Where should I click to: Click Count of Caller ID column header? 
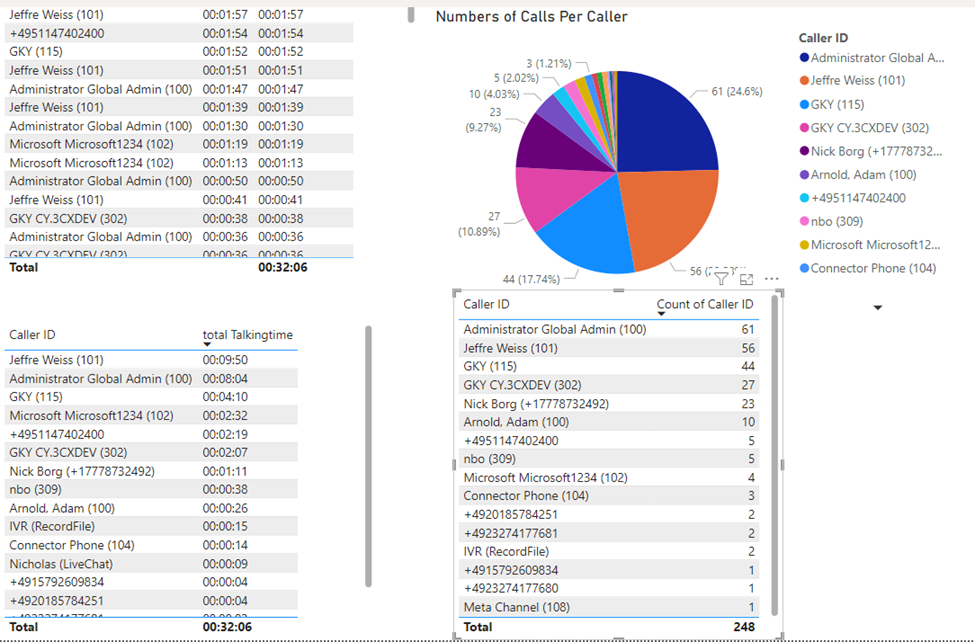[x=704, y=304]
